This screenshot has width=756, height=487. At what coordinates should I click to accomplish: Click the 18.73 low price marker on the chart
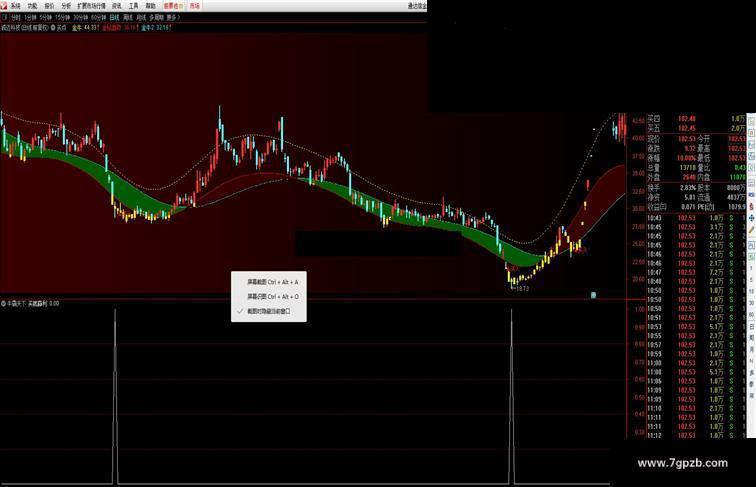(x=522, y=289)
